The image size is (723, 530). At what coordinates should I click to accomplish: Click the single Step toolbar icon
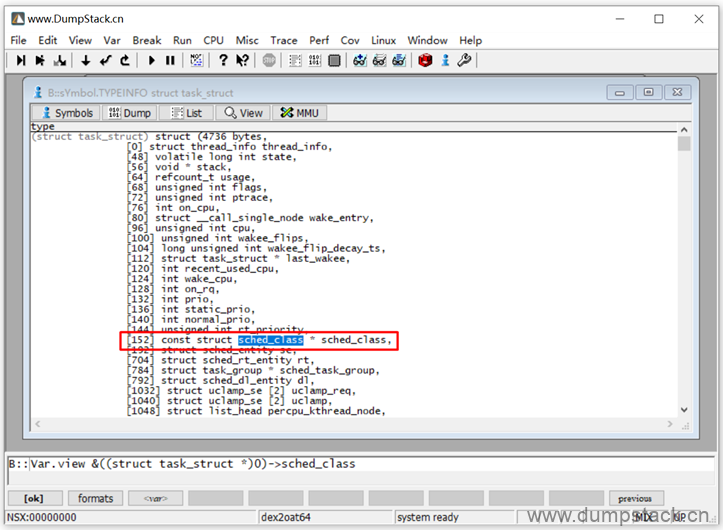pos(22,61)
